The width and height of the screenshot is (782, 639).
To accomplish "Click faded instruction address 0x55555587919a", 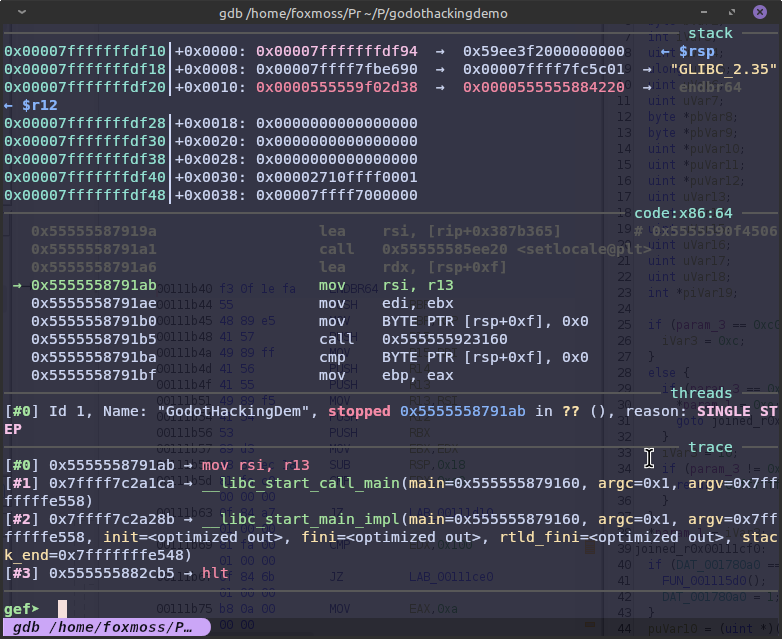I will (x=94, y=231).
